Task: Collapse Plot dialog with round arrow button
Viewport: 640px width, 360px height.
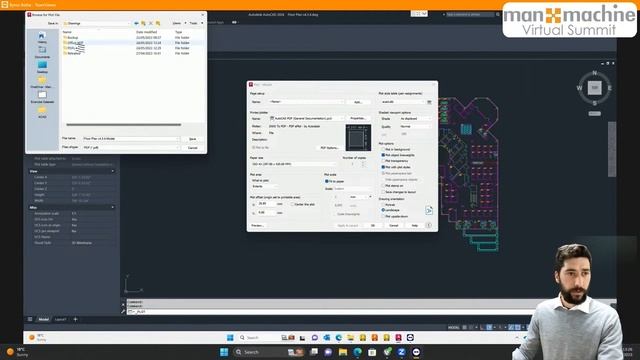Action: tap(429, 225)
